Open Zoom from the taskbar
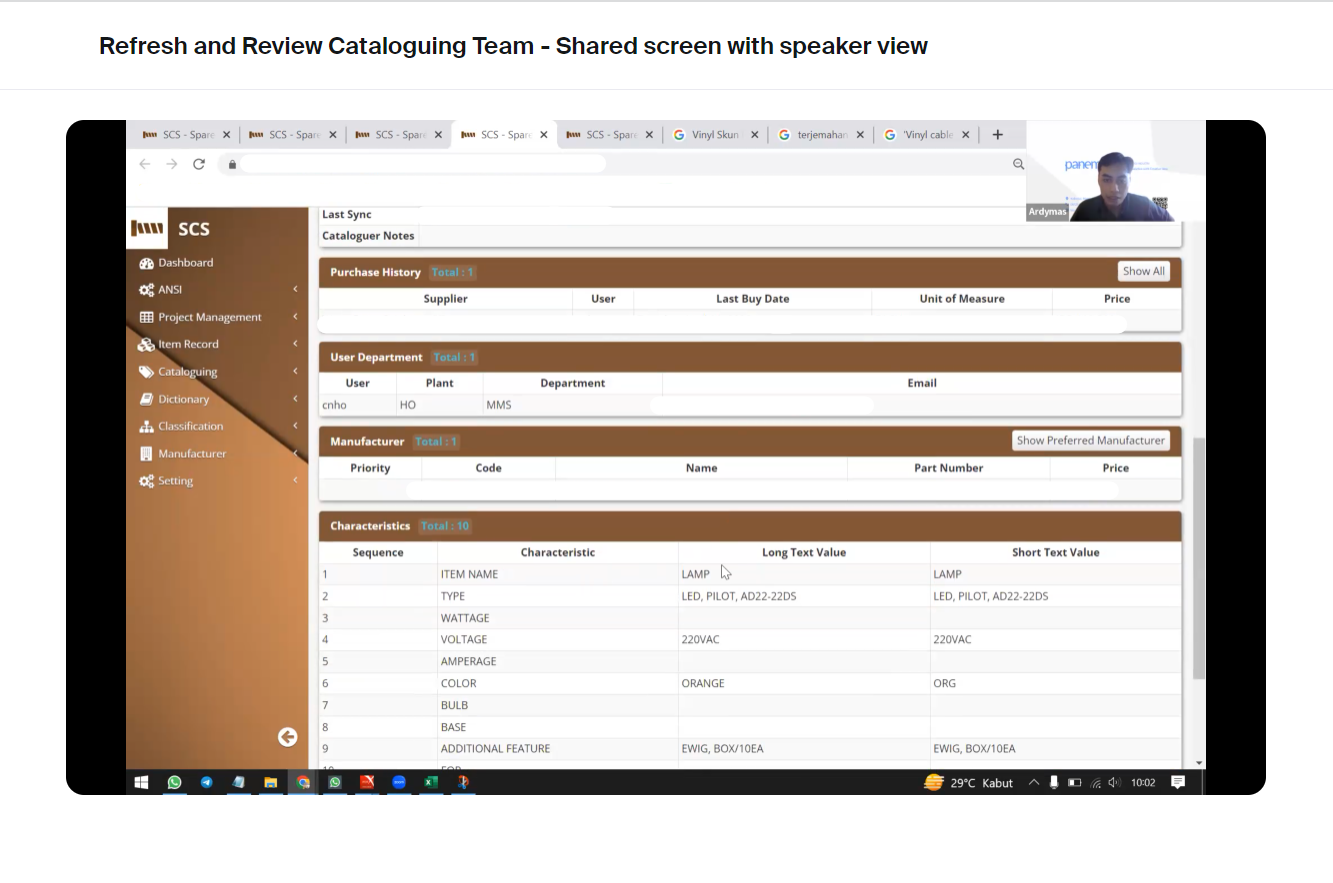1333x883 pixels. [x=399, y=782]
